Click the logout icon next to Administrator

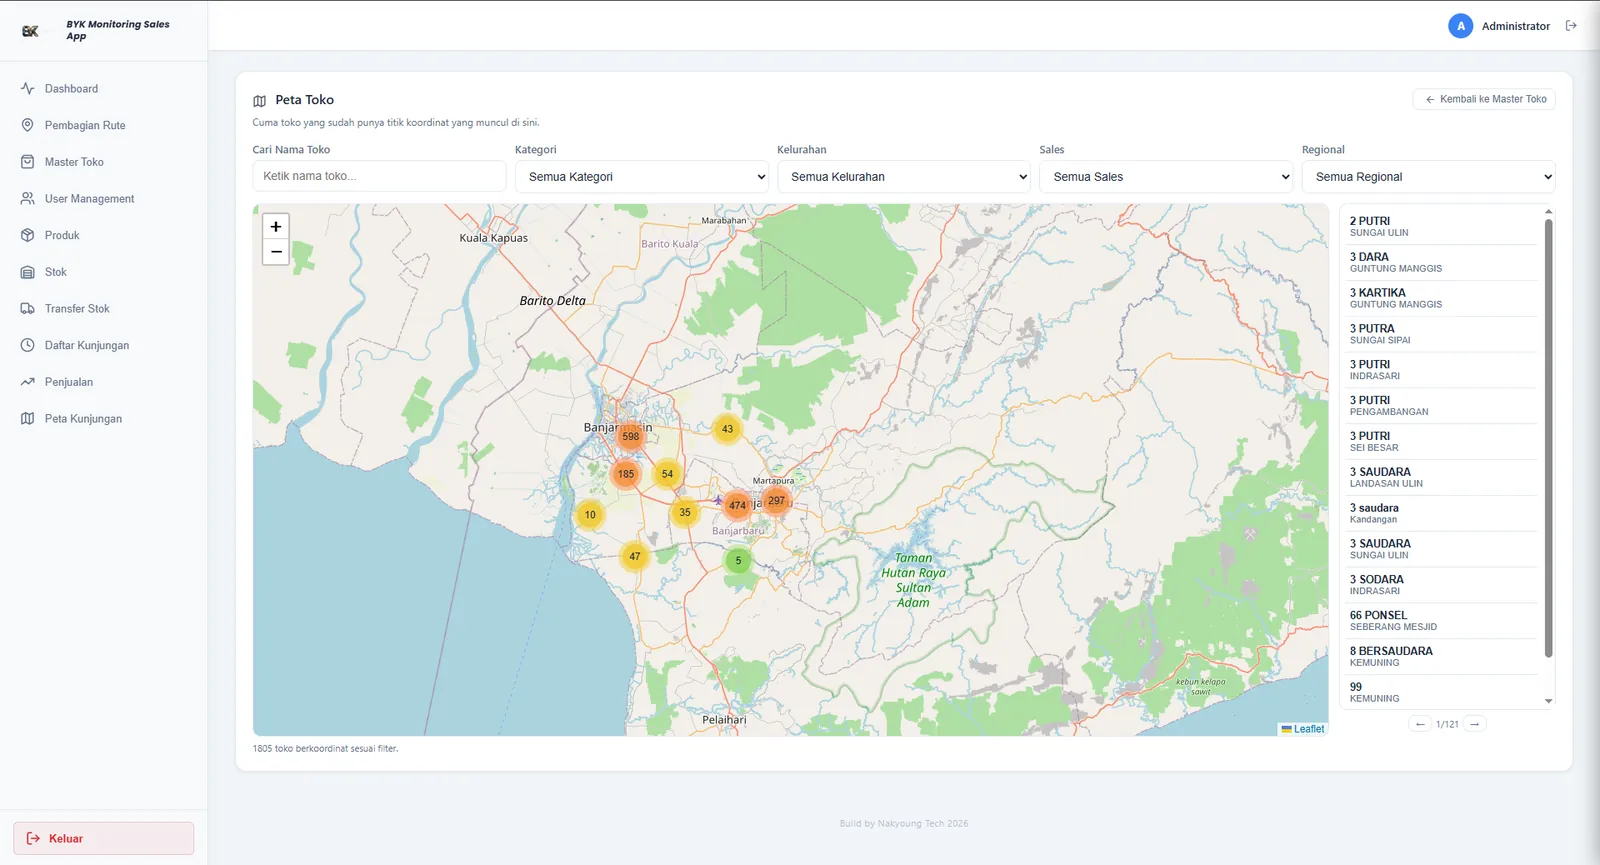pos(1571,26)
